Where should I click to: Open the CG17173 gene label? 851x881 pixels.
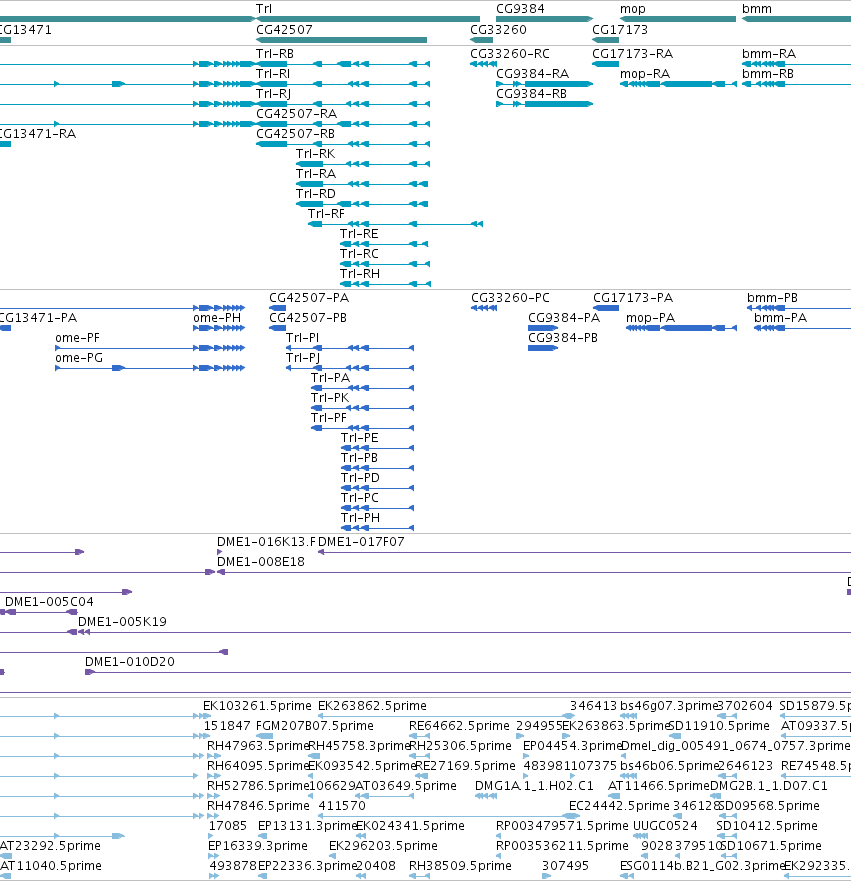(620, 30)
